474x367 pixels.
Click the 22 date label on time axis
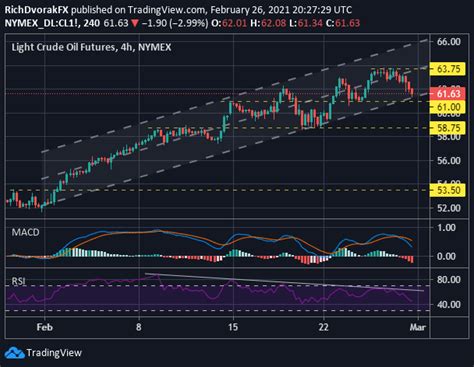tap(323, 327)
